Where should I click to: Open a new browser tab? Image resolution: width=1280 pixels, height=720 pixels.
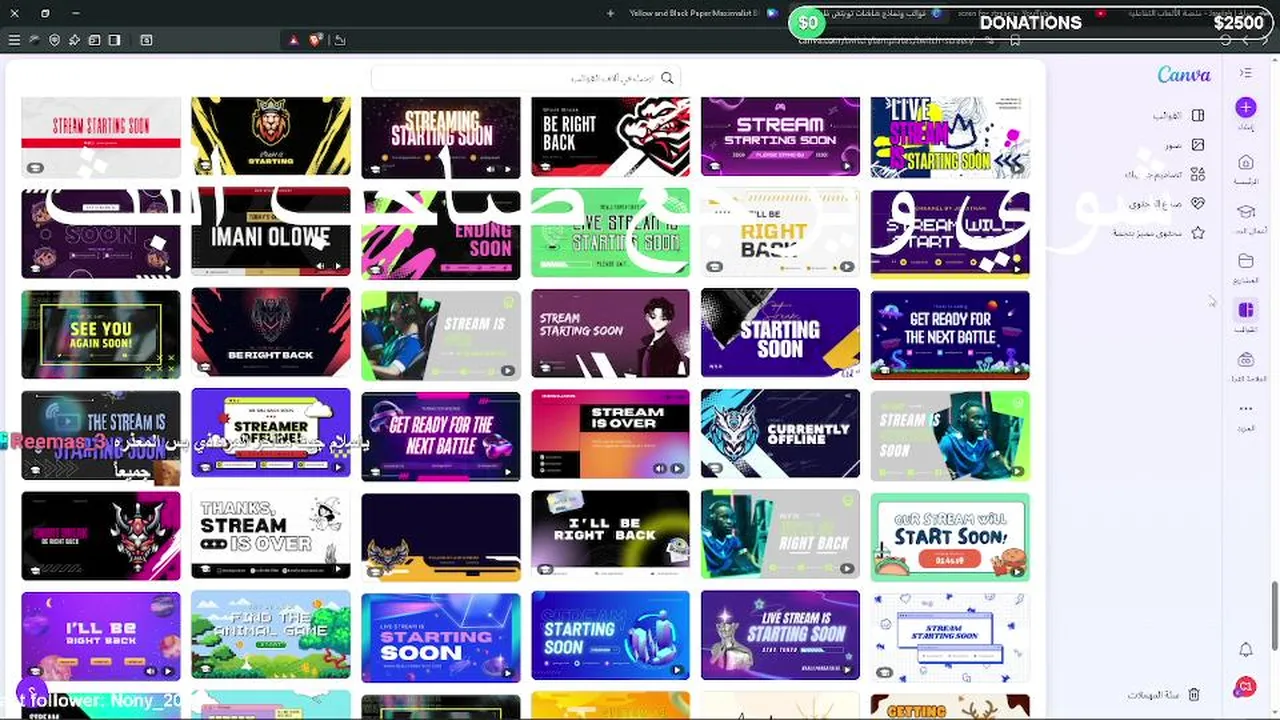coord(610,13)
